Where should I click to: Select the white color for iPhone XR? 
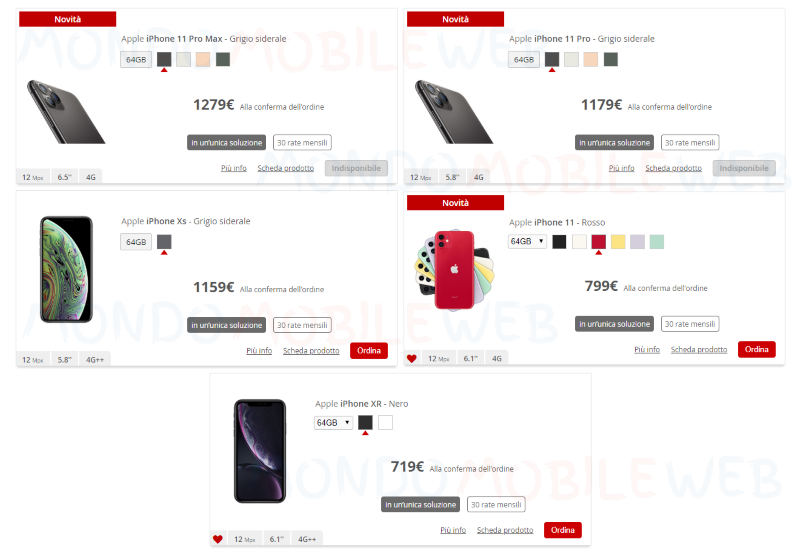385,422
